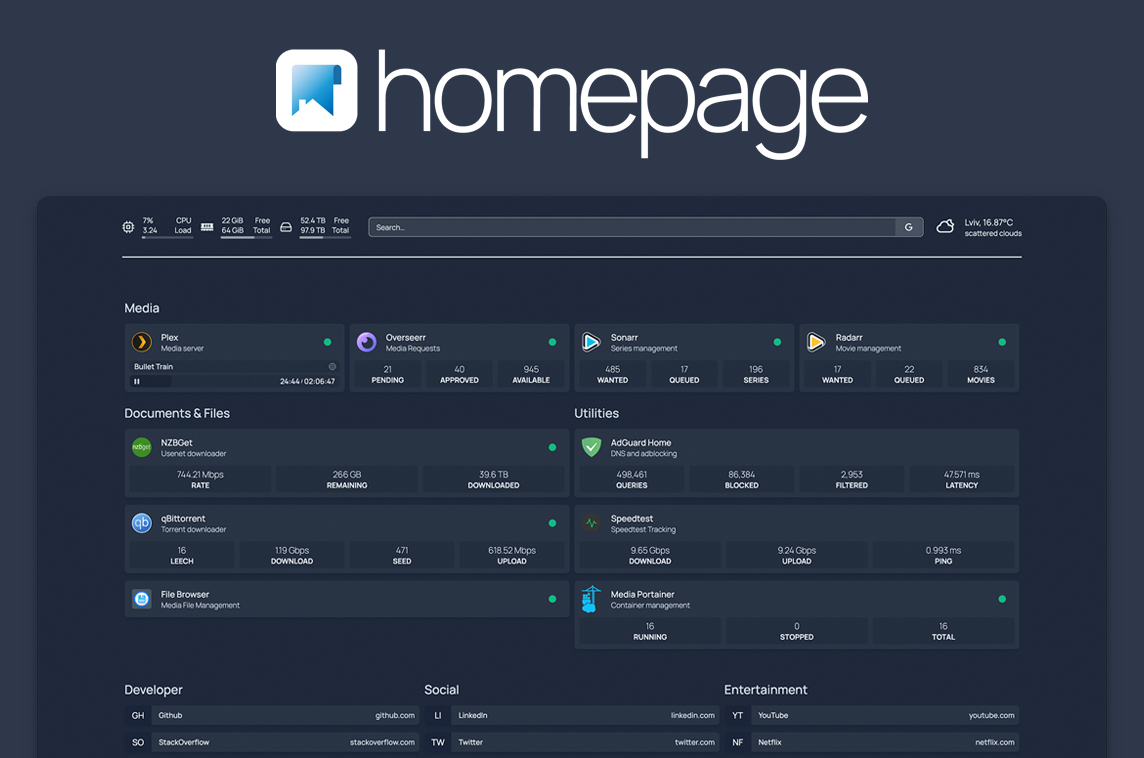Click the Plex playback progress bar

point(233,382)
